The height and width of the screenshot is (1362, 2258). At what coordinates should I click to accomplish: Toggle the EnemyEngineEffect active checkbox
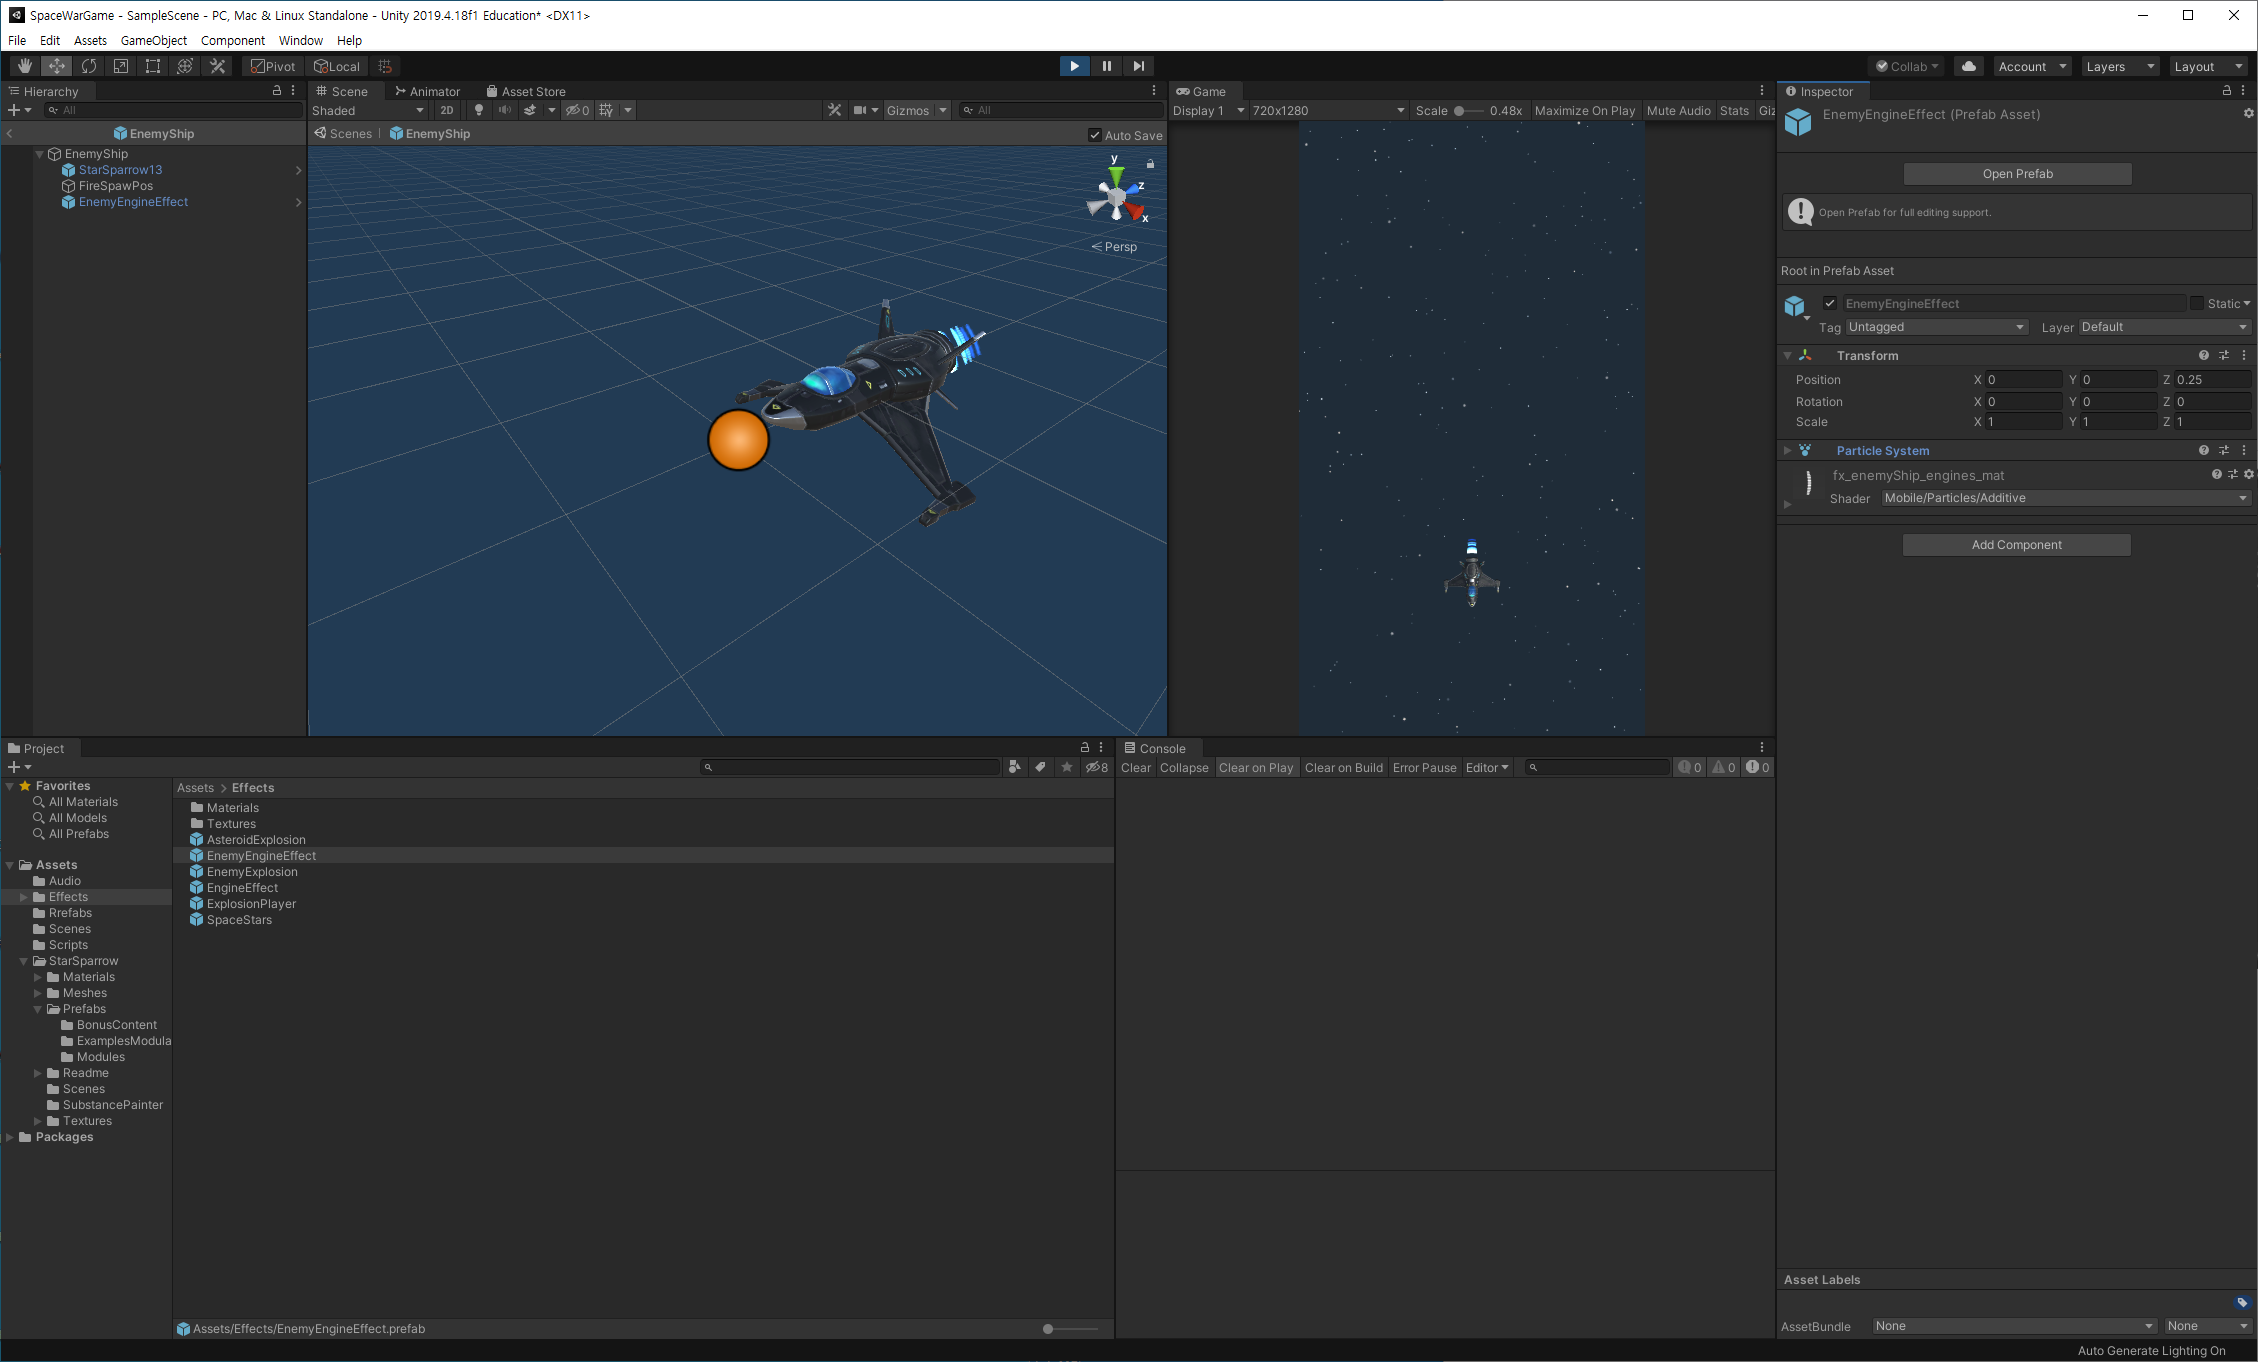pyautogui.click(x=1830, y=303)
